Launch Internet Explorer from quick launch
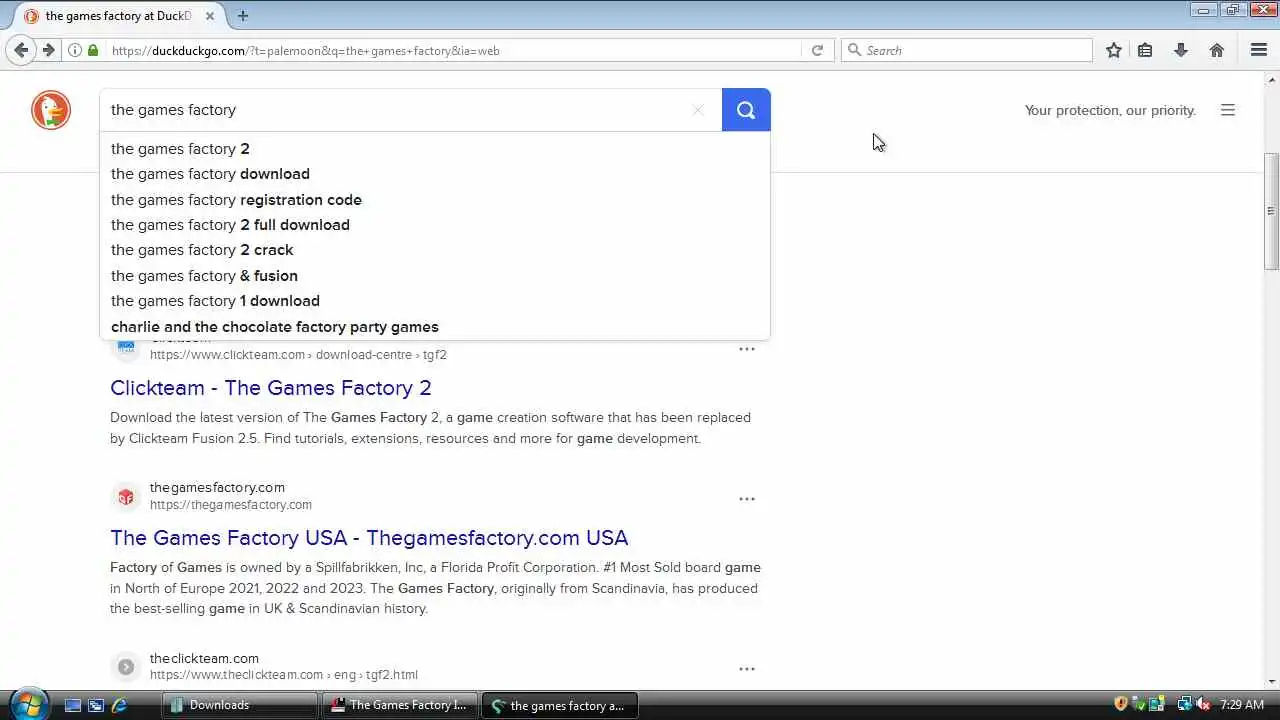 click(x=119, y=705)
